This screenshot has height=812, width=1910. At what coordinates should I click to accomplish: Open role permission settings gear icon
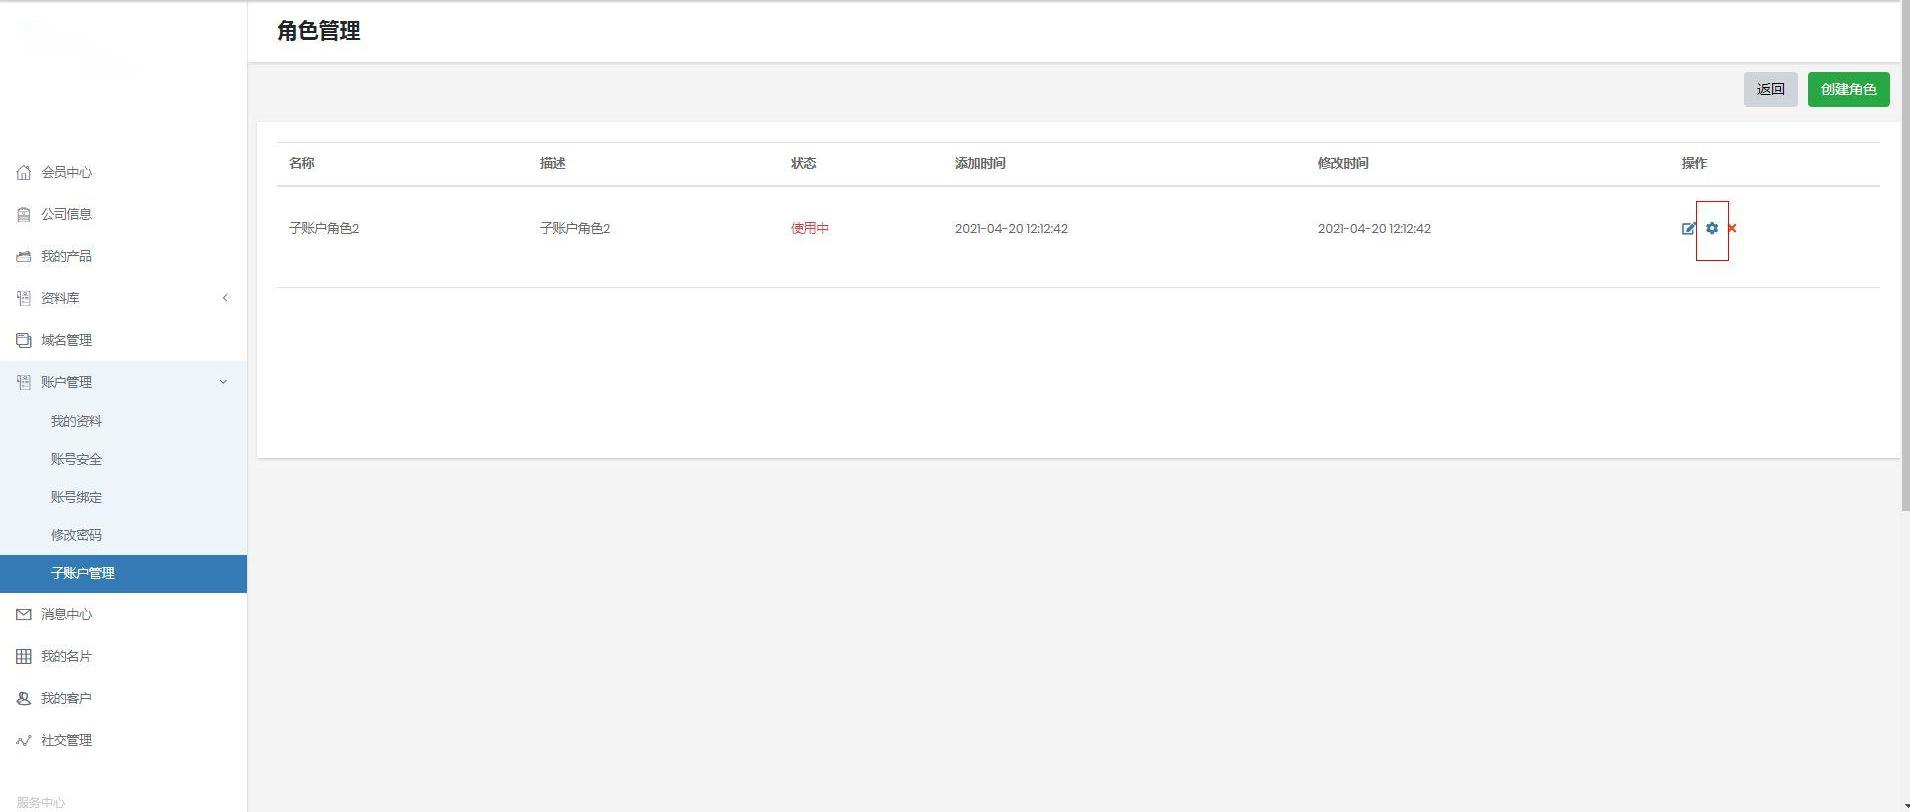point(1712,228)
